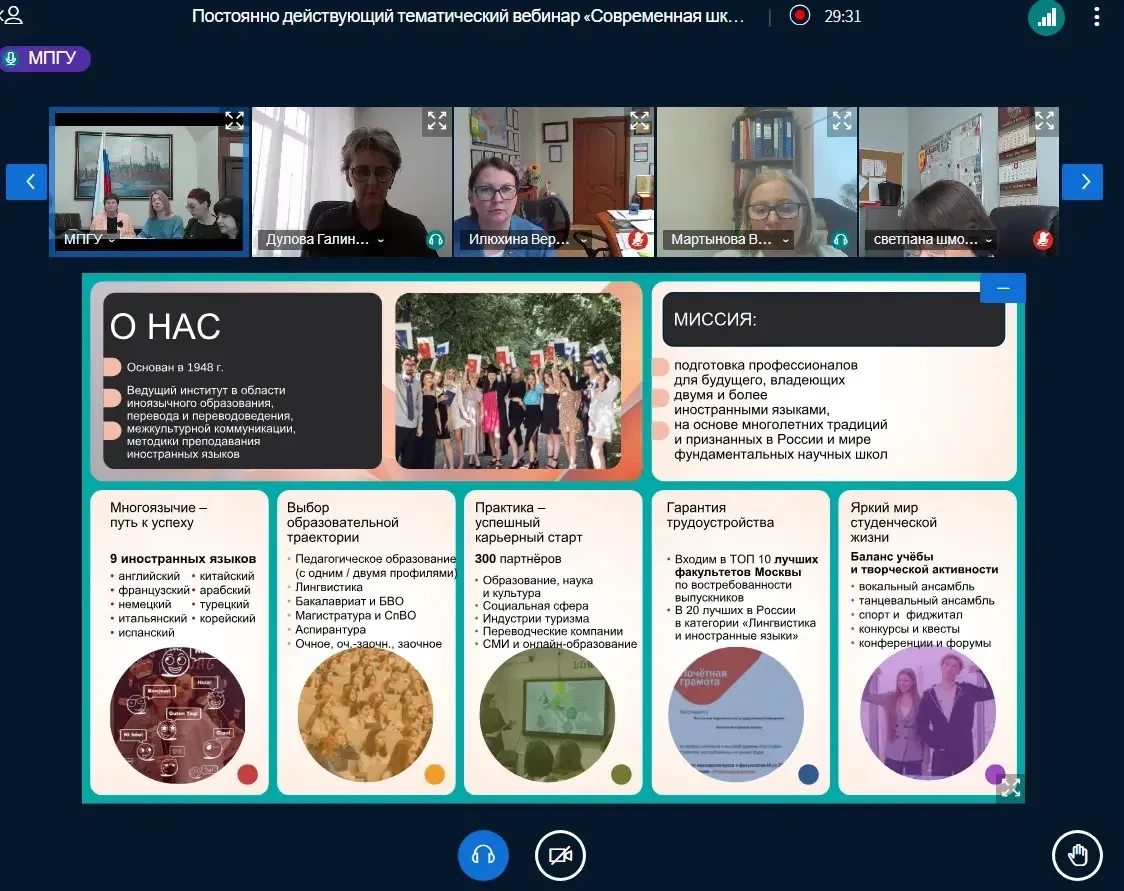The image size is (1124, 891).
Task: Click Мартынова В headphones status icon
Action: 841,240
